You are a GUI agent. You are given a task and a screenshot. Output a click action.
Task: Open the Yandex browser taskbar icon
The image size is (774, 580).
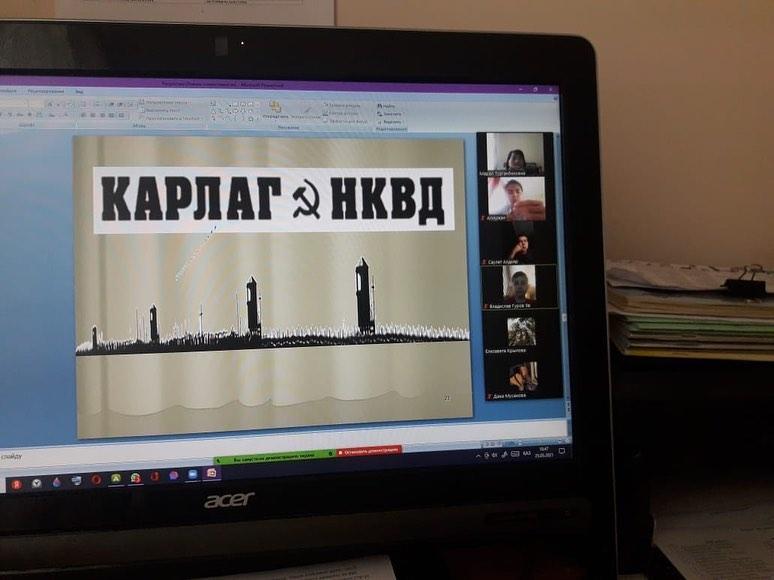(x=16, y=483)
